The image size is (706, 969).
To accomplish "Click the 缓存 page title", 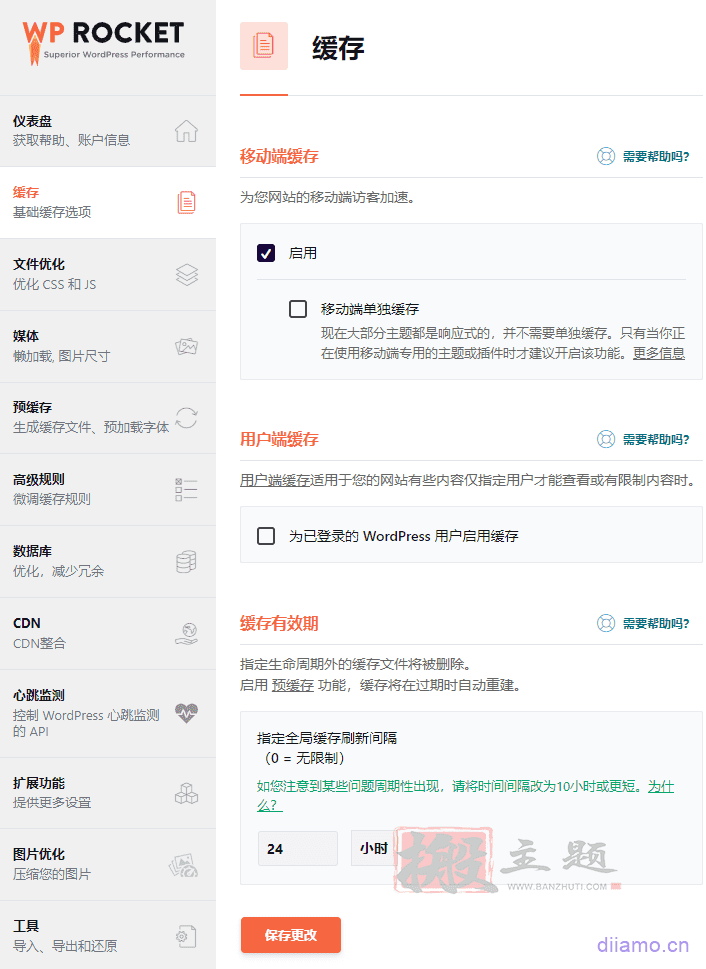I will (x=338, y=48).
